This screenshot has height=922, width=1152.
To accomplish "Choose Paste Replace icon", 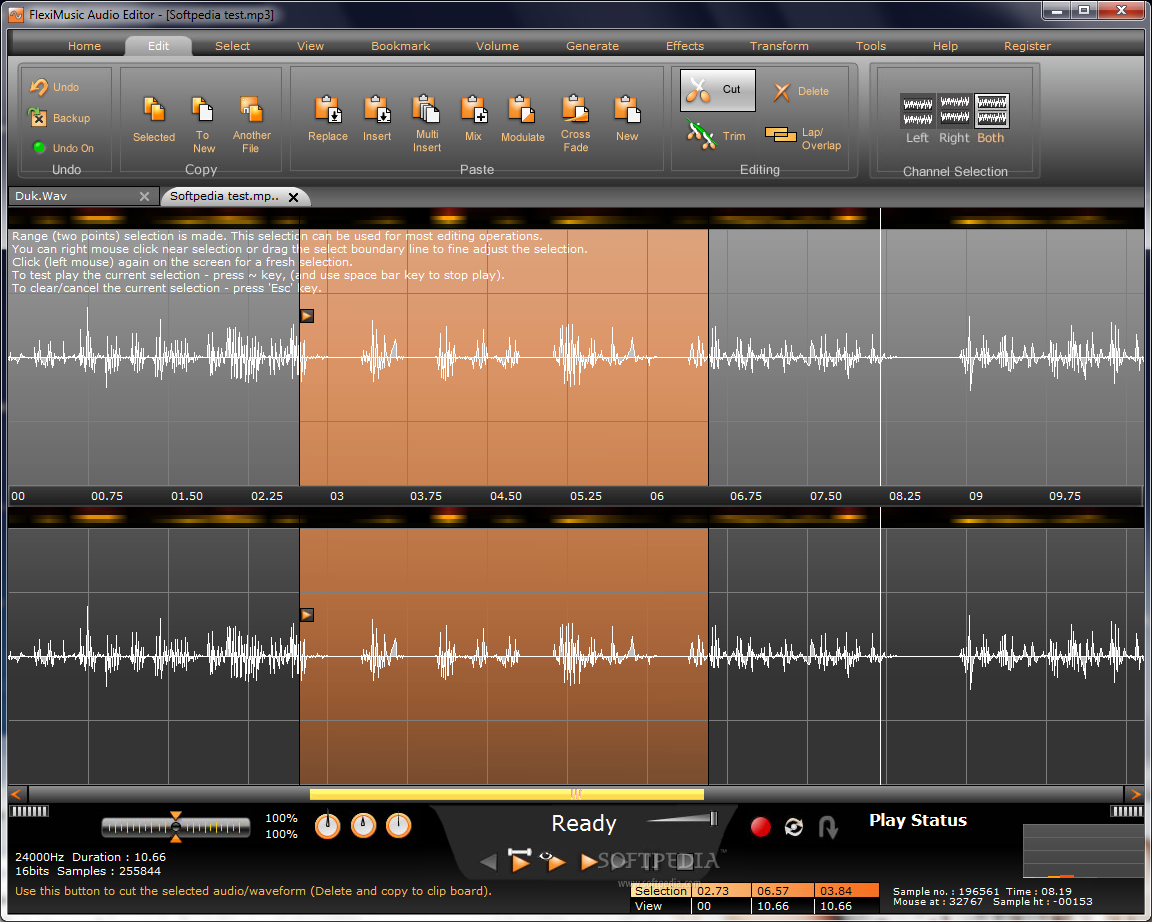I will 328,109.
